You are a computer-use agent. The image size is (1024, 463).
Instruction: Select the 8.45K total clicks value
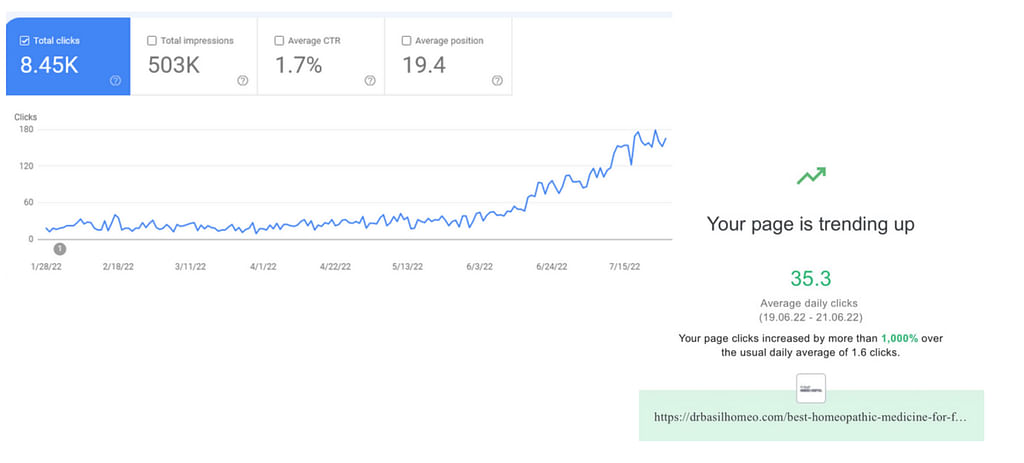(50, 66)
